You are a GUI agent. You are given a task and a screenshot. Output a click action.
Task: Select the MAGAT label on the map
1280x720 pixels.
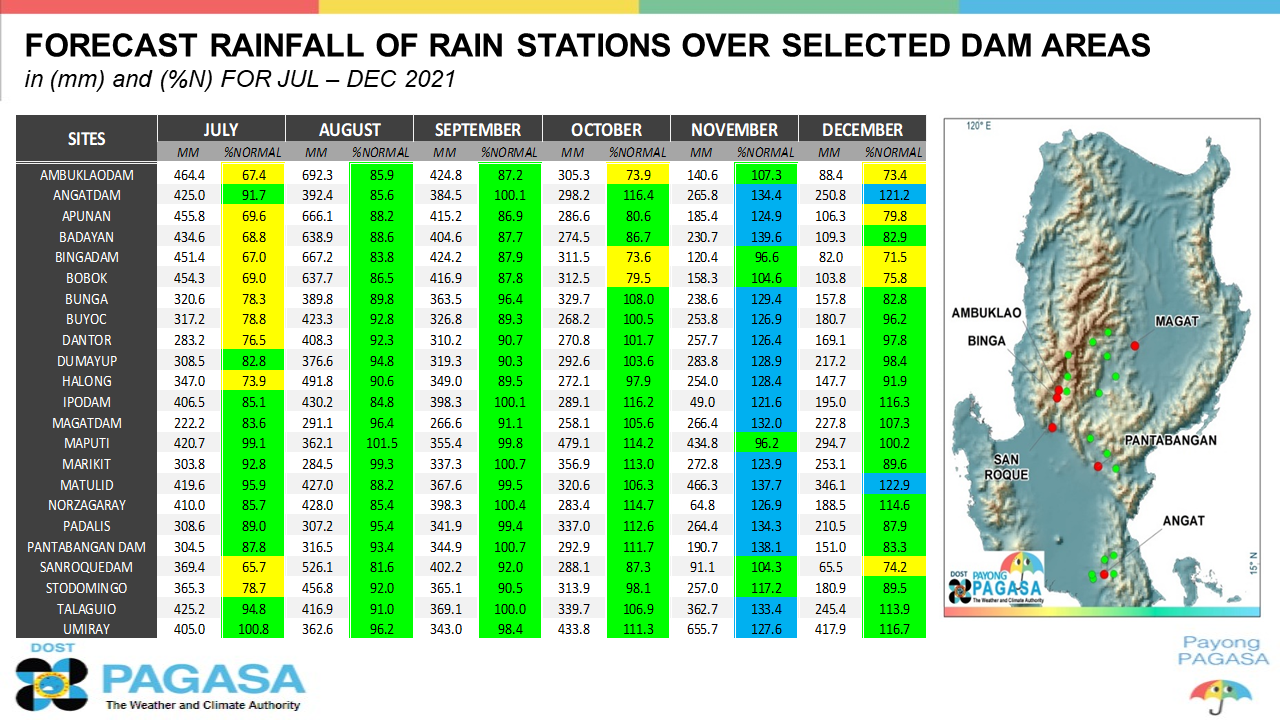(x=1177, y=322)
